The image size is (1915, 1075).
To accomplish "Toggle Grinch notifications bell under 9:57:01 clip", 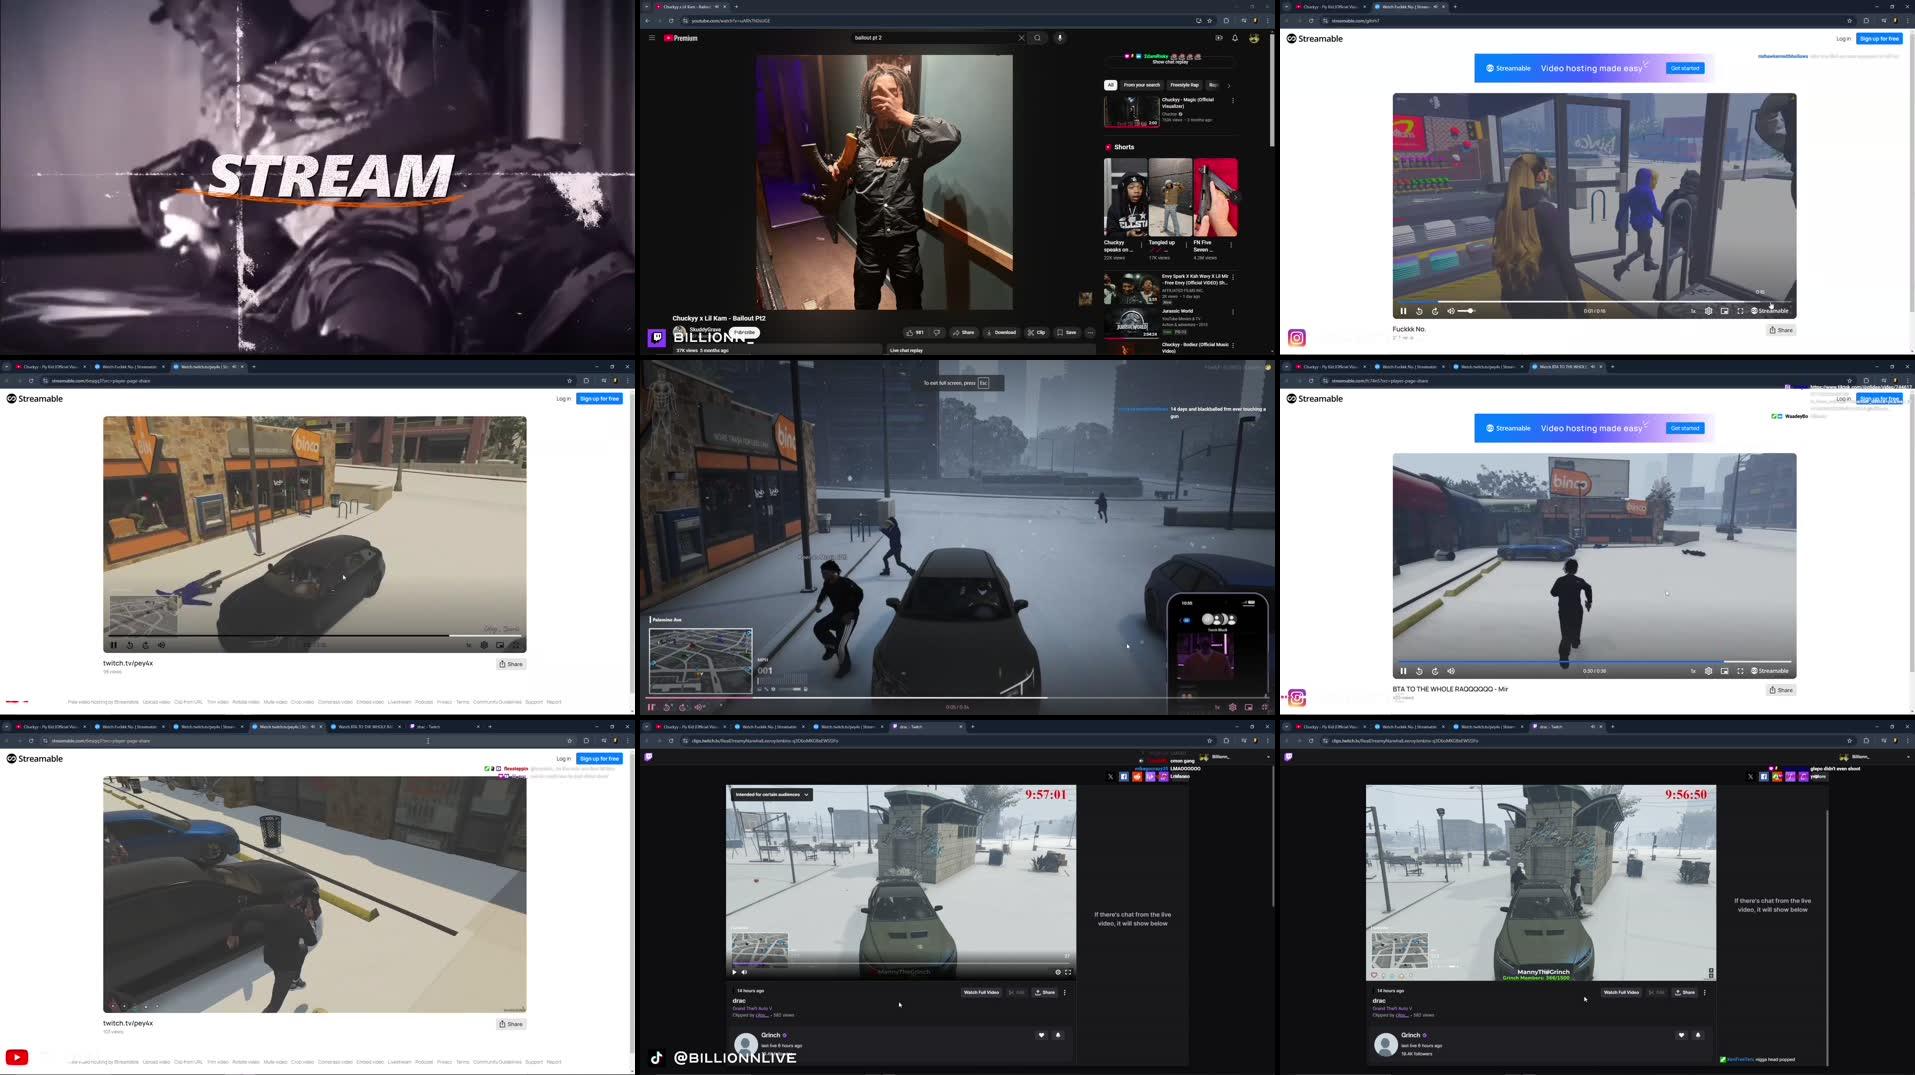I will click(1058, 1035).
